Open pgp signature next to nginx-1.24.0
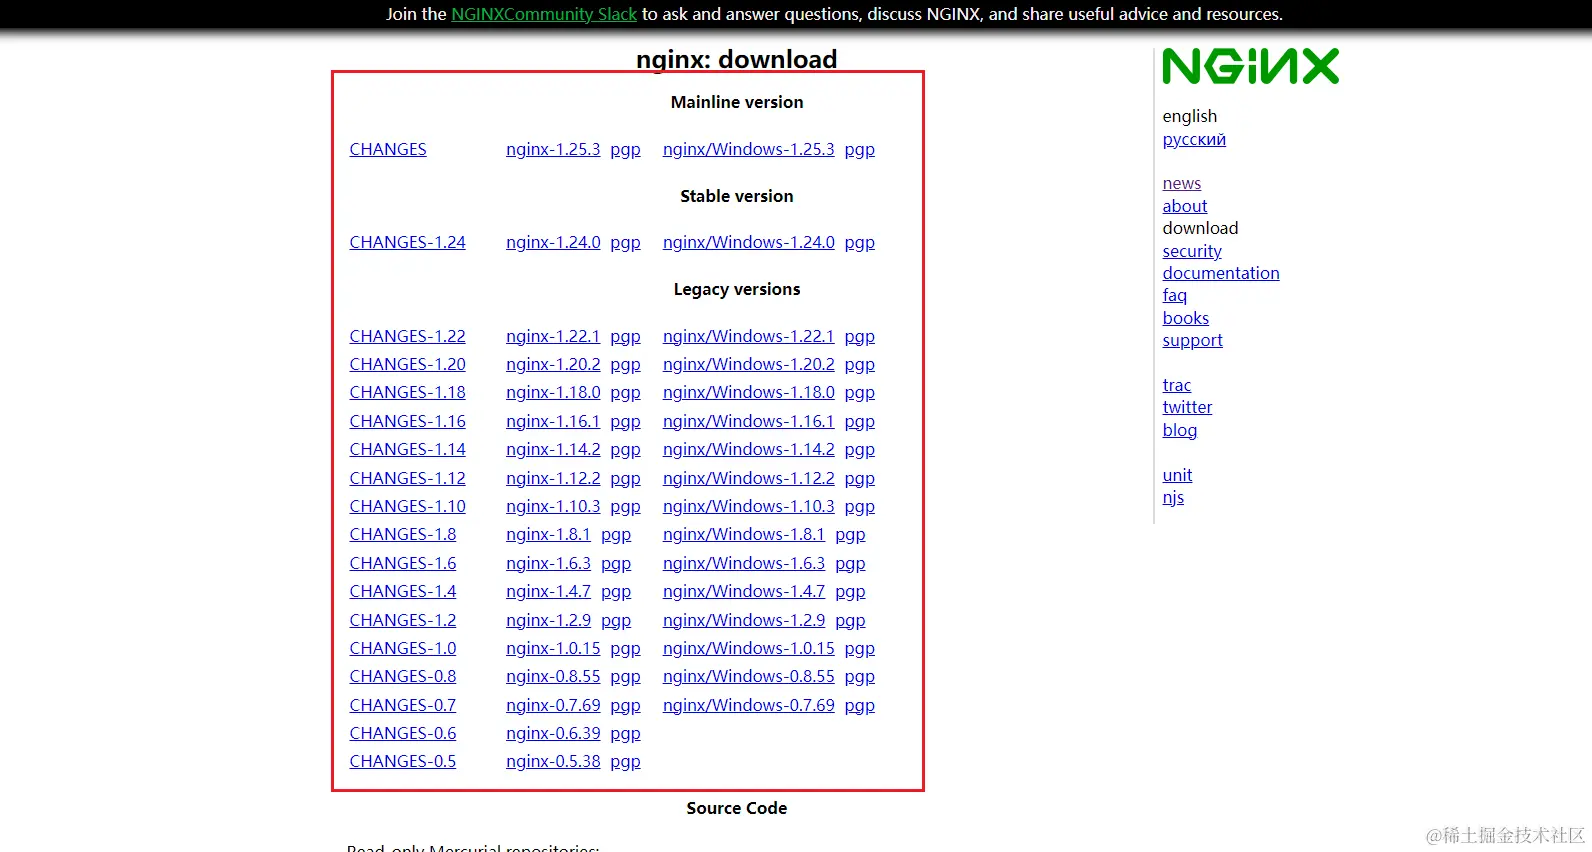 coord(626,242)
